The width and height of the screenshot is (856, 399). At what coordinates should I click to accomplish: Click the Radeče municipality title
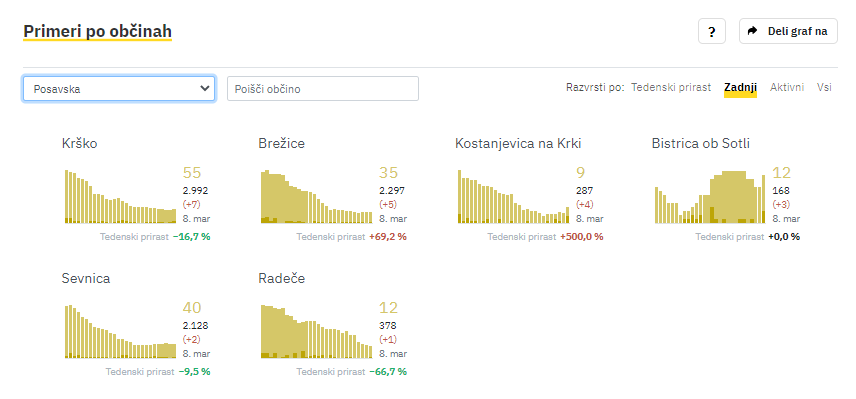[x=282, y=278]
